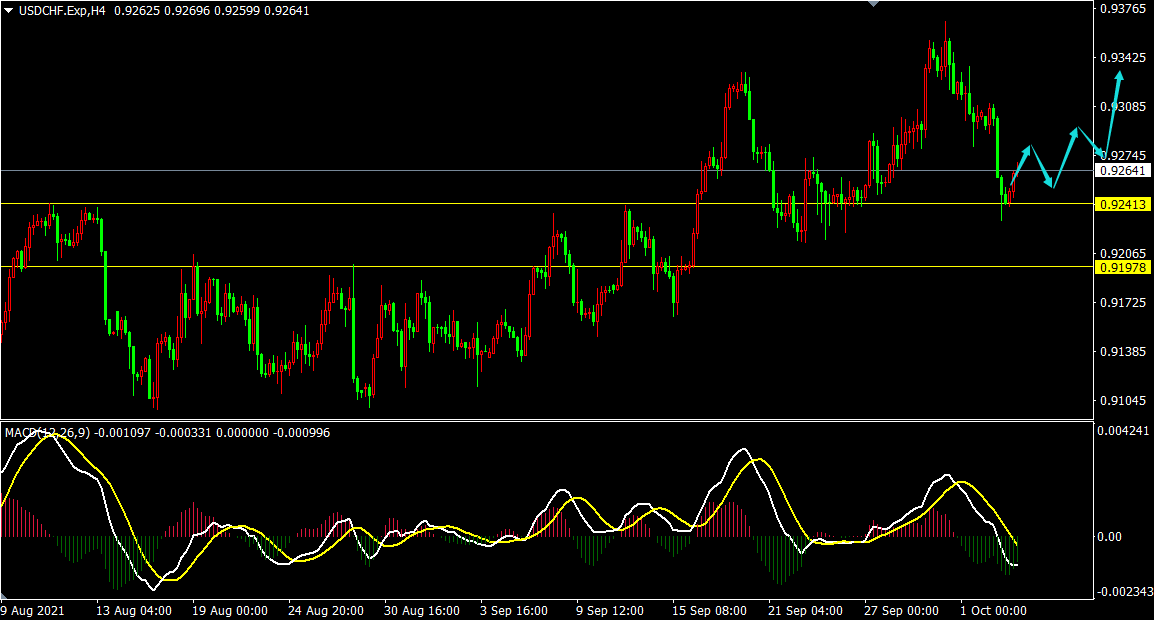Select the second upward cyan arrow
This screenshot has height=620, width=1154.
[1064, 157]
